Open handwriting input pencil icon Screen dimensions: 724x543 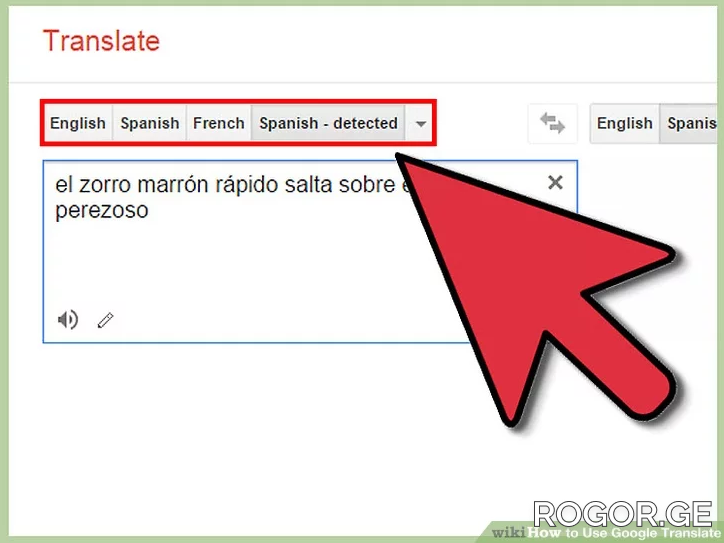(105, 320)
